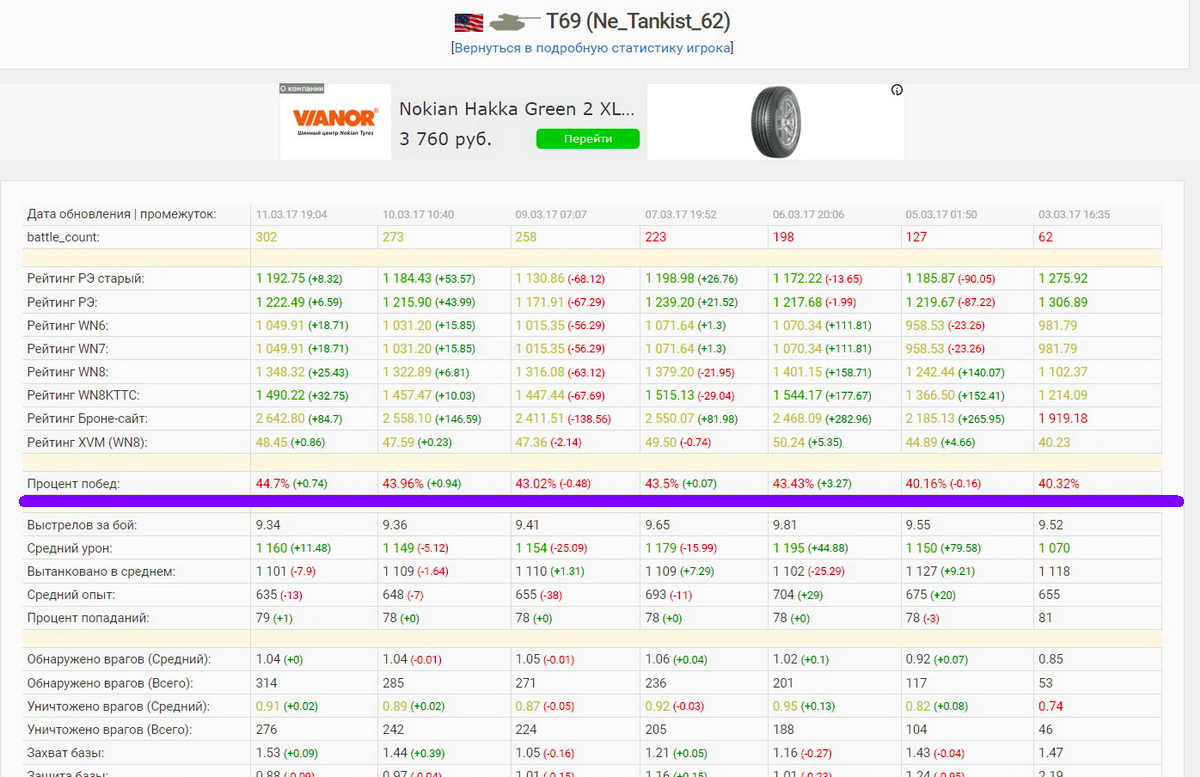Click the Средний урон row label
1200x777 pixels.
click(x=69, y=548)
